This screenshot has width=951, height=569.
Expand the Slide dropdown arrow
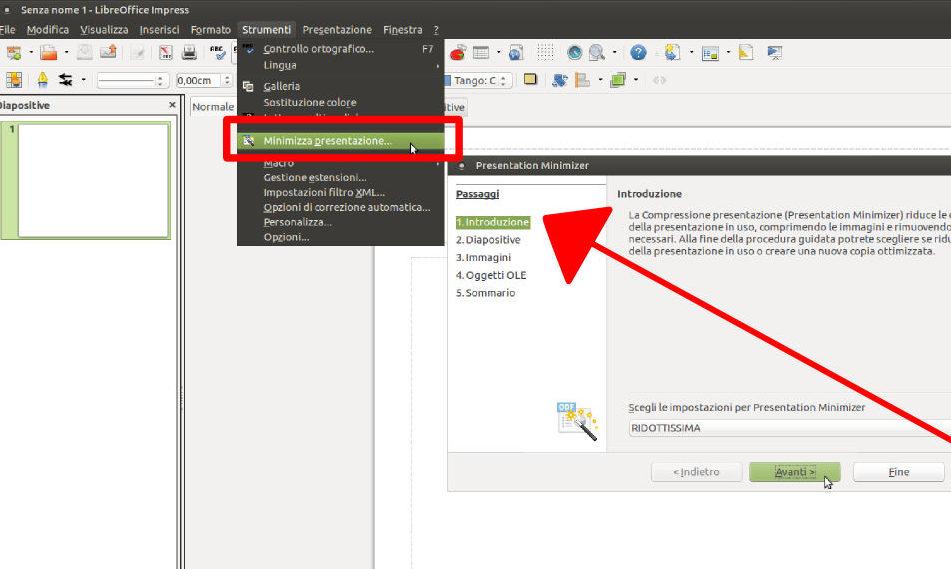[x=691, y=53]
